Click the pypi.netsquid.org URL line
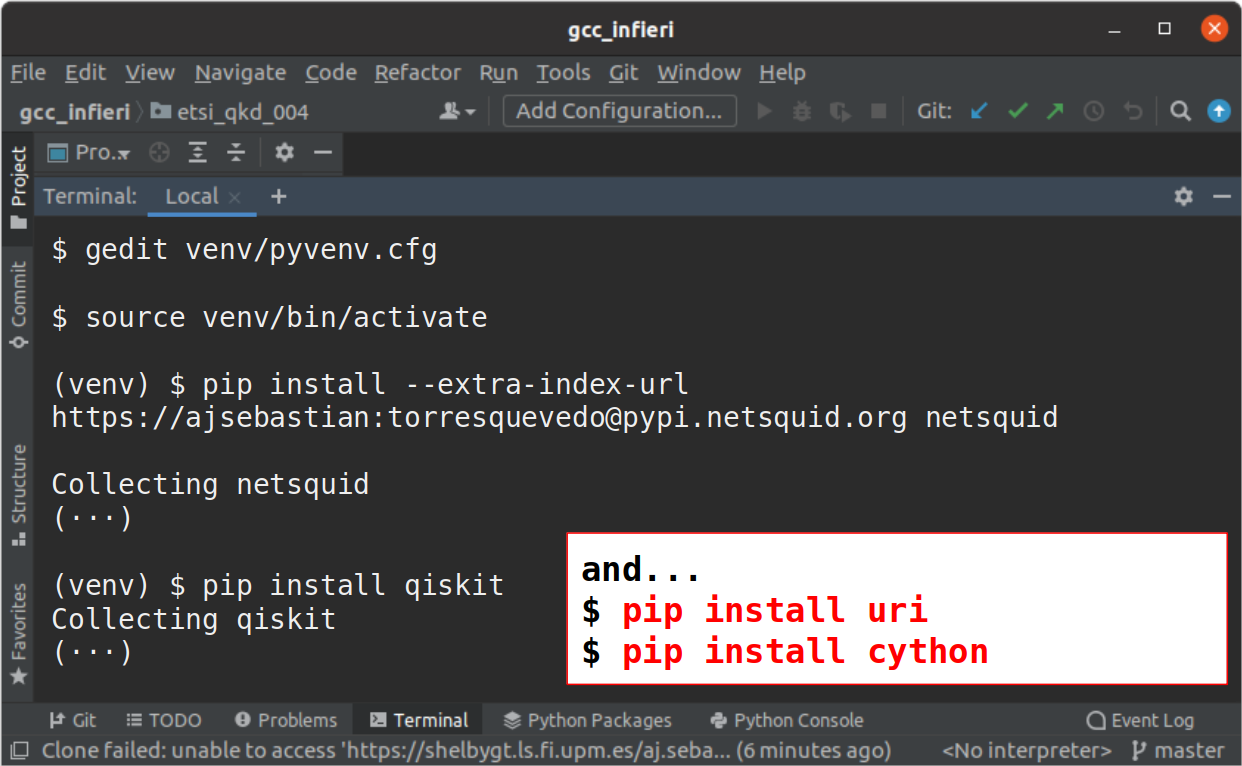This screenshot has height=766, width=1242. coord(555,417)
